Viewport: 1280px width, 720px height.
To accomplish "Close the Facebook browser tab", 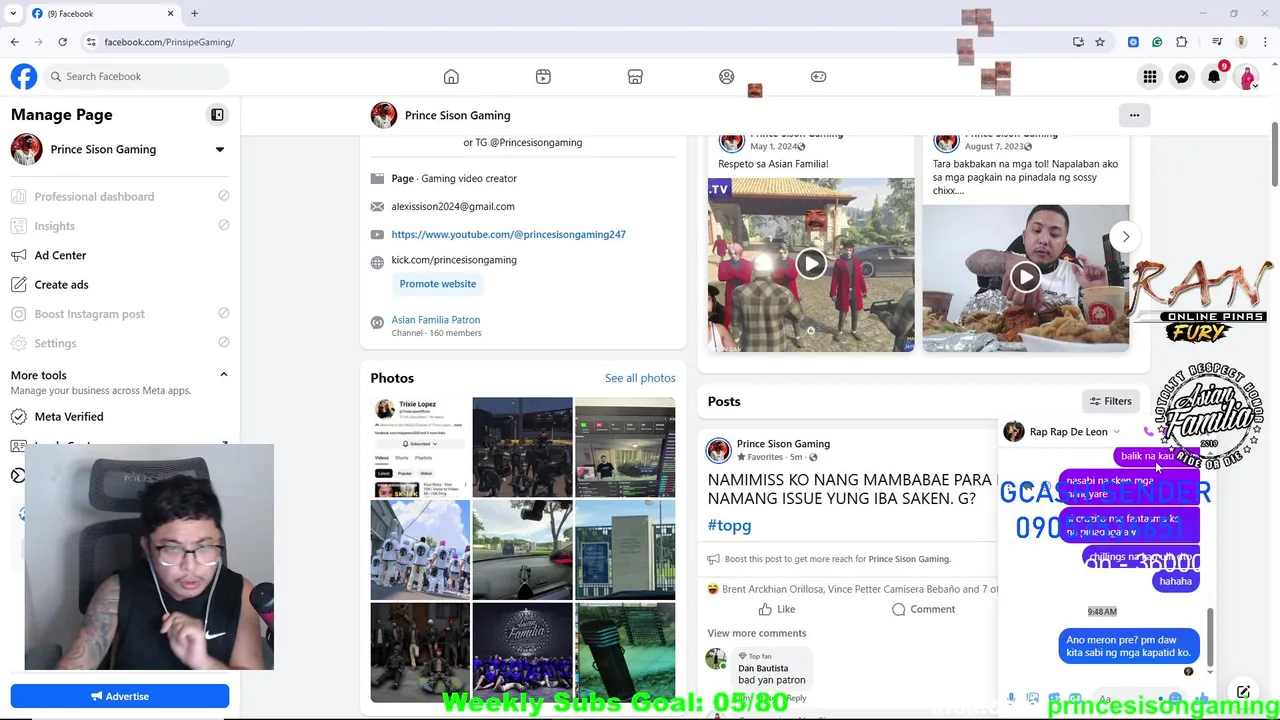I will [x=170, y=14].
